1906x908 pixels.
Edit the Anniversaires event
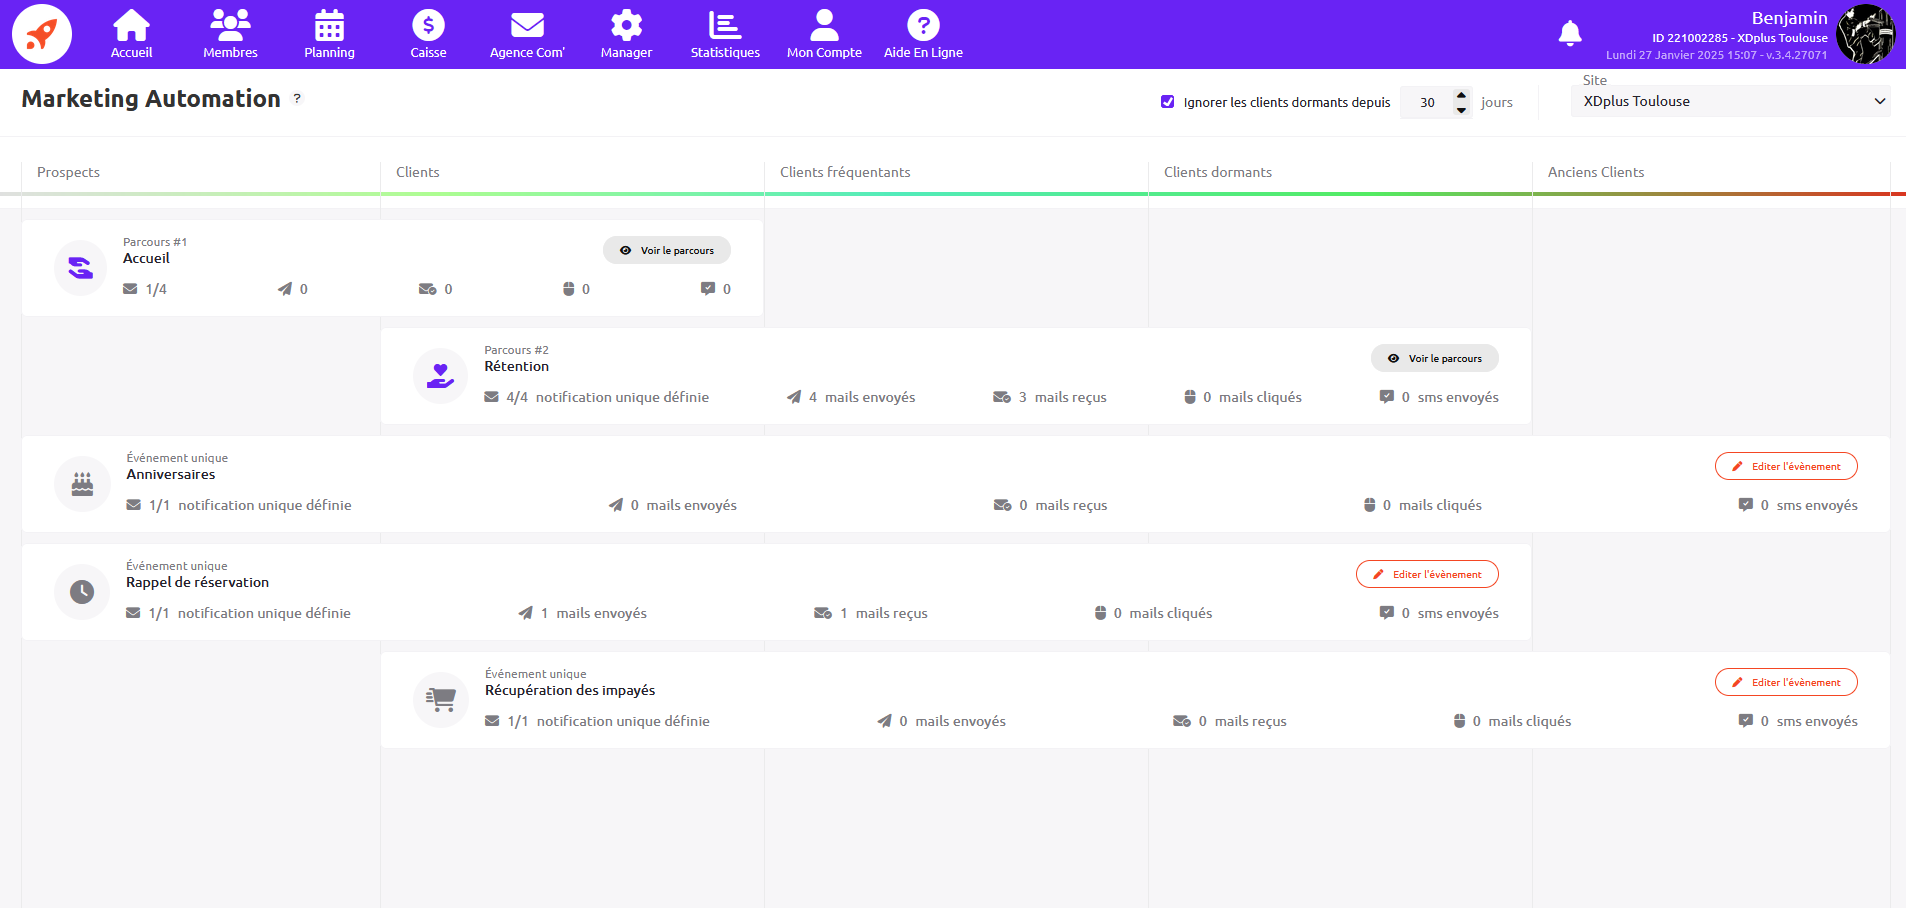point(1785,466)
